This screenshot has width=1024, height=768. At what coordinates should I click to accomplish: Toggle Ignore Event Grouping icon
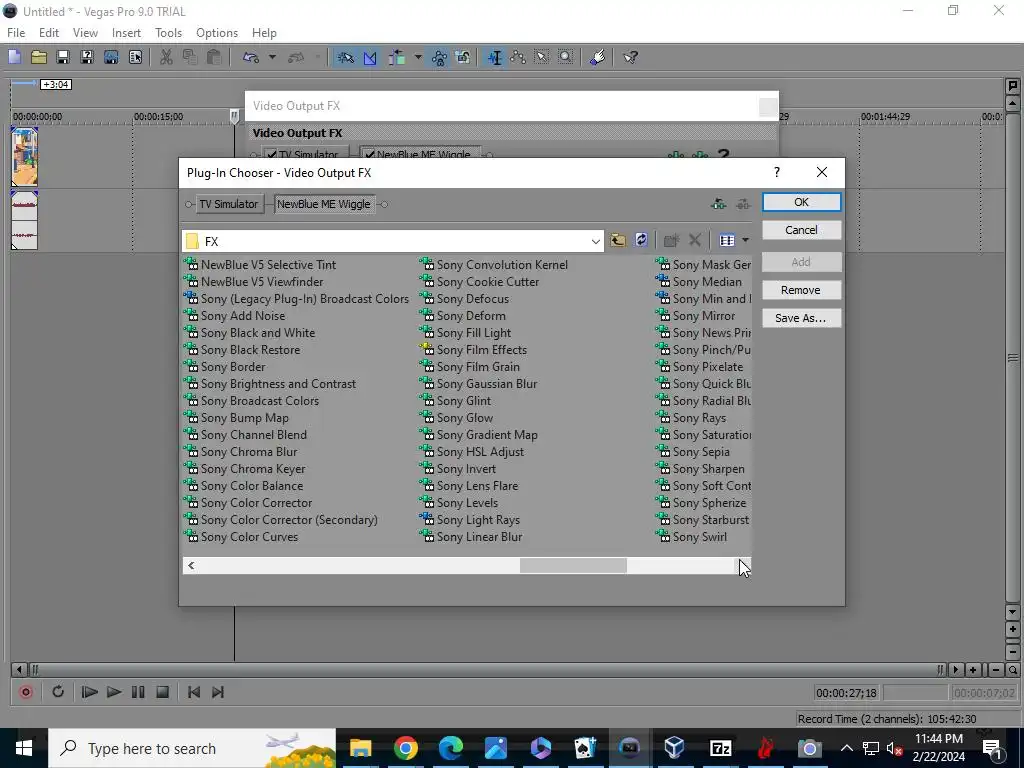(x=463, y=57)
